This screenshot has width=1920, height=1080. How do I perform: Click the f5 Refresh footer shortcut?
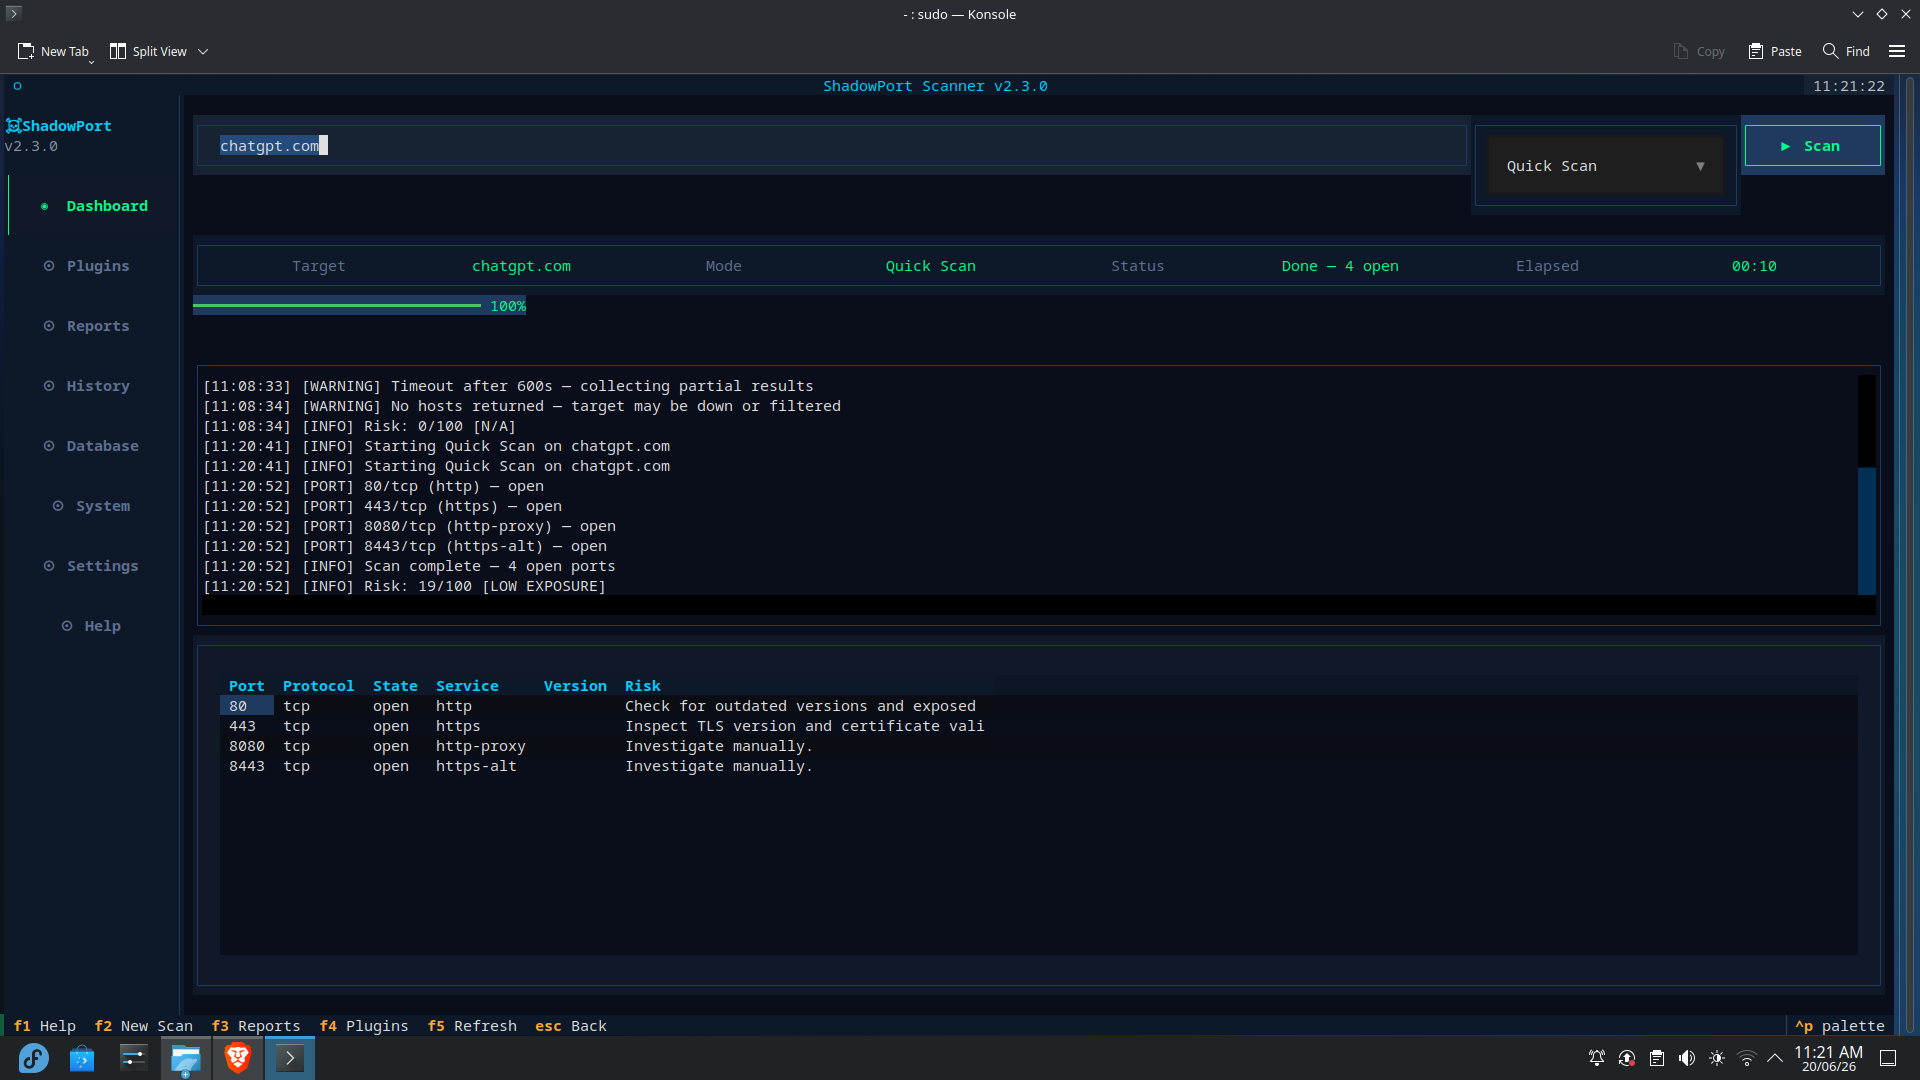click(x=471, y=1026)
